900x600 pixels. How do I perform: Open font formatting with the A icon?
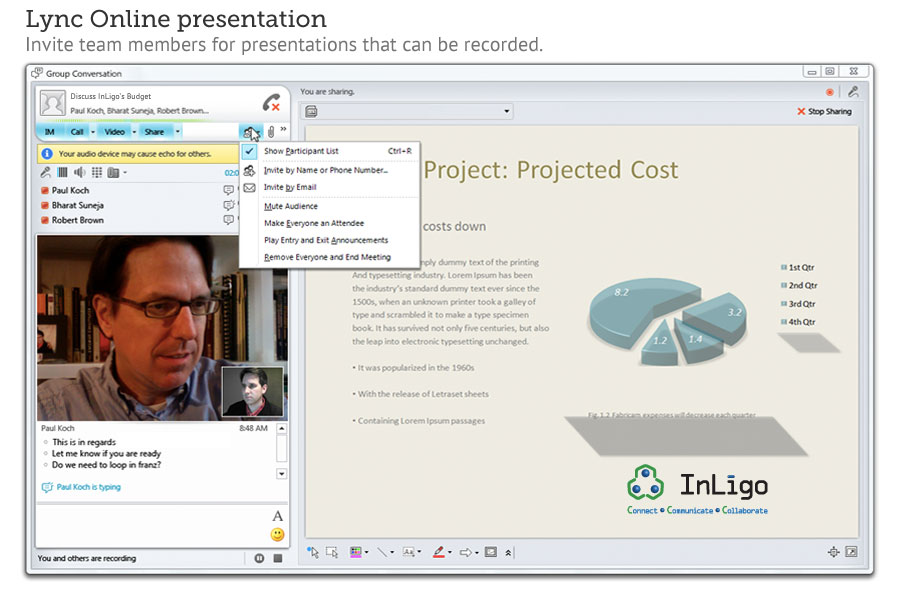tap(277, 516)
